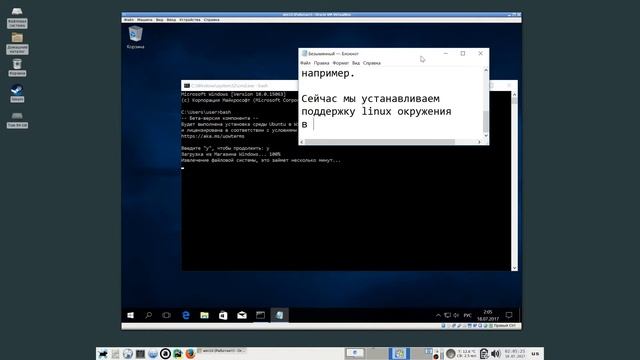Switch to highlighted workspace in host pager
Image resolution: width=640 pixels, height=360 pixels.
(399, 353)
